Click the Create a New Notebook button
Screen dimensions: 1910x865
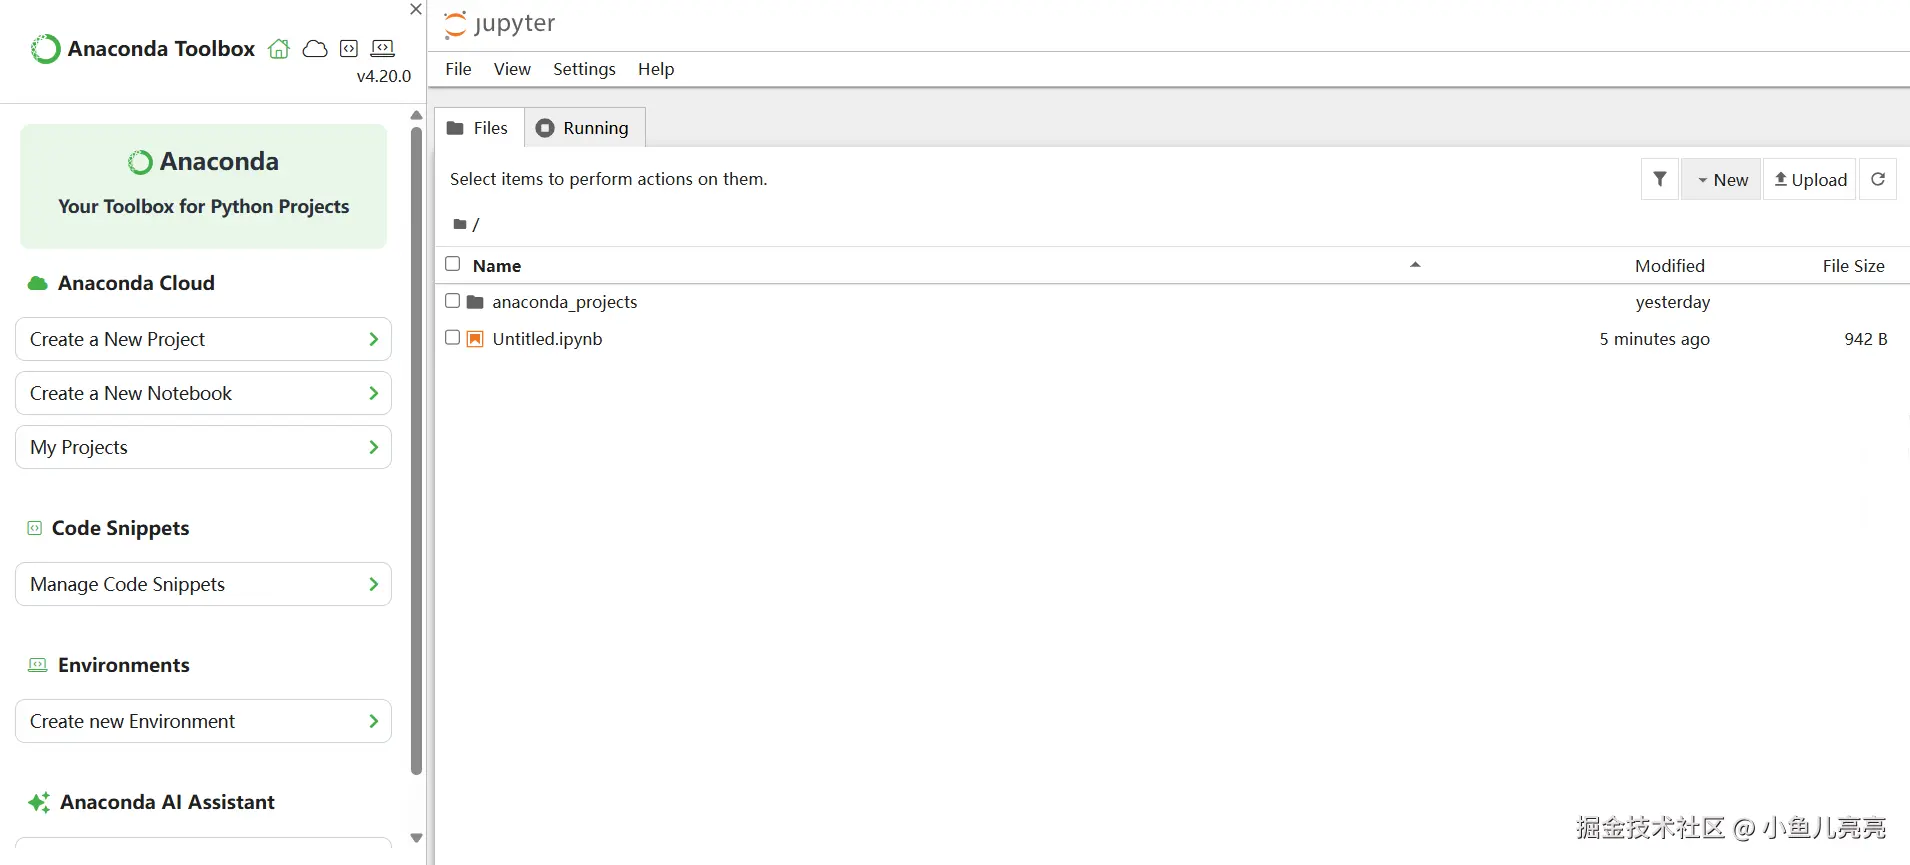203,393
